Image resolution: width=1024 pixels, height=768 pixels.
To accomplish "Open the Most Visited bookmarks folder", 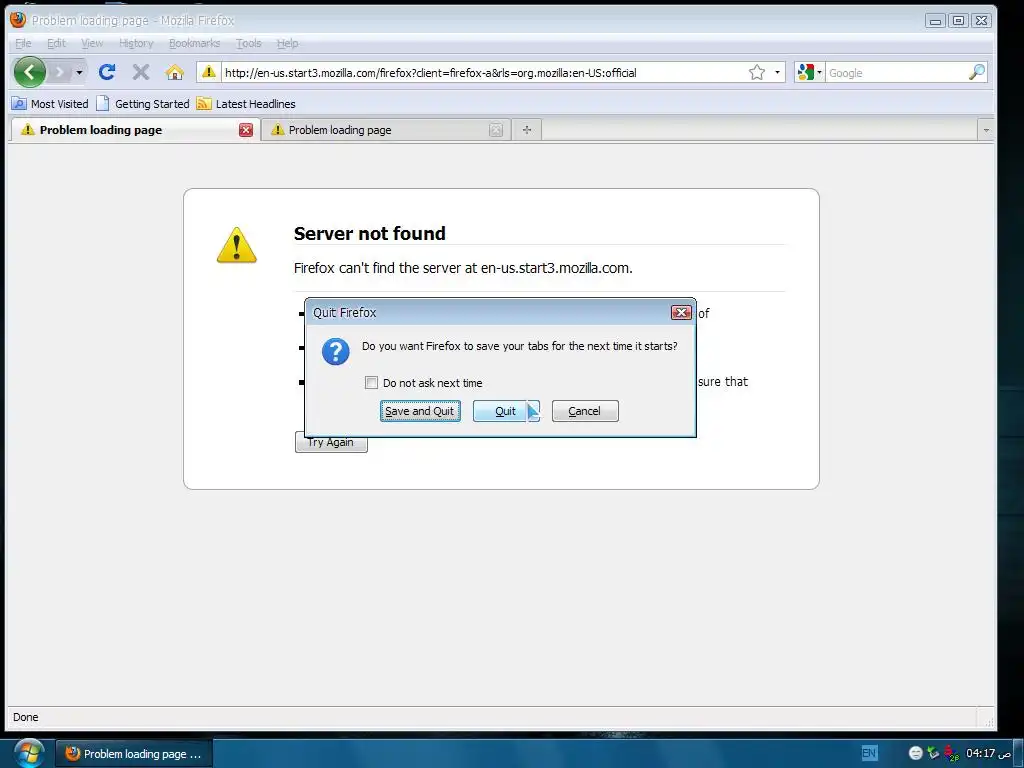I will [x=50, y=104].
